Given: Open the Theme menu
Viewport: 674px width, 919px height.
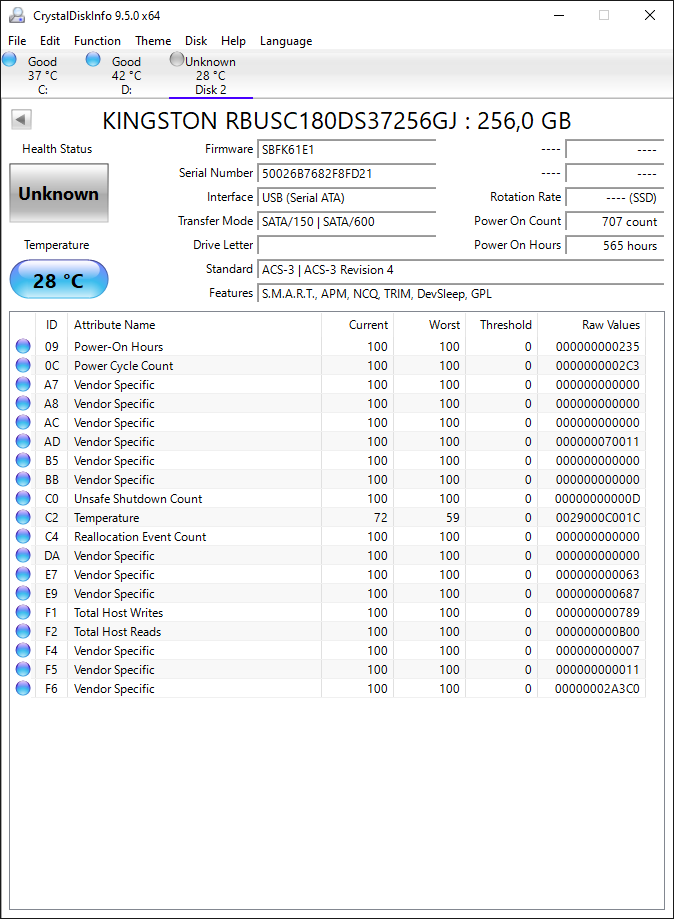Looking at the screenshot, I should [x=153, y=40].
